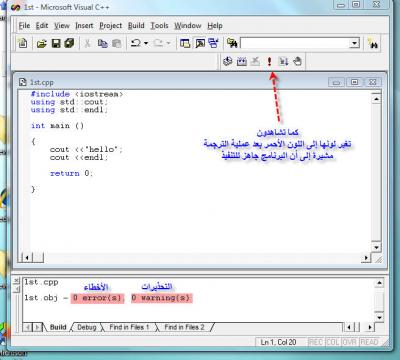Click the 'using std::endl;' code line
Screen dimensions: 400x360
(69, 110)
